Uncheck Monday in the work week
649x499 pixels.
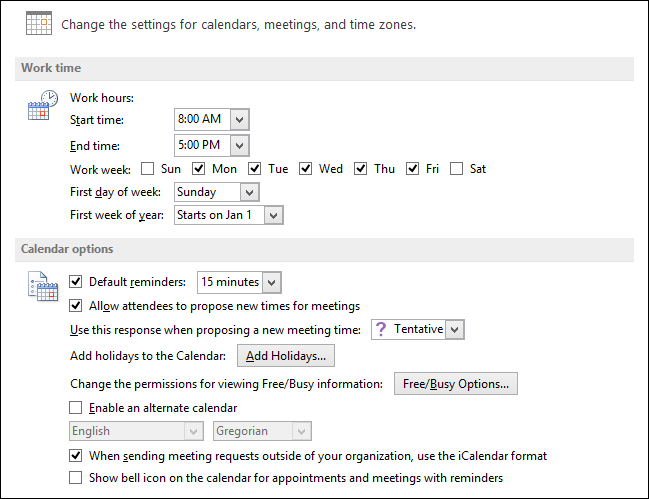coord(199,169)
